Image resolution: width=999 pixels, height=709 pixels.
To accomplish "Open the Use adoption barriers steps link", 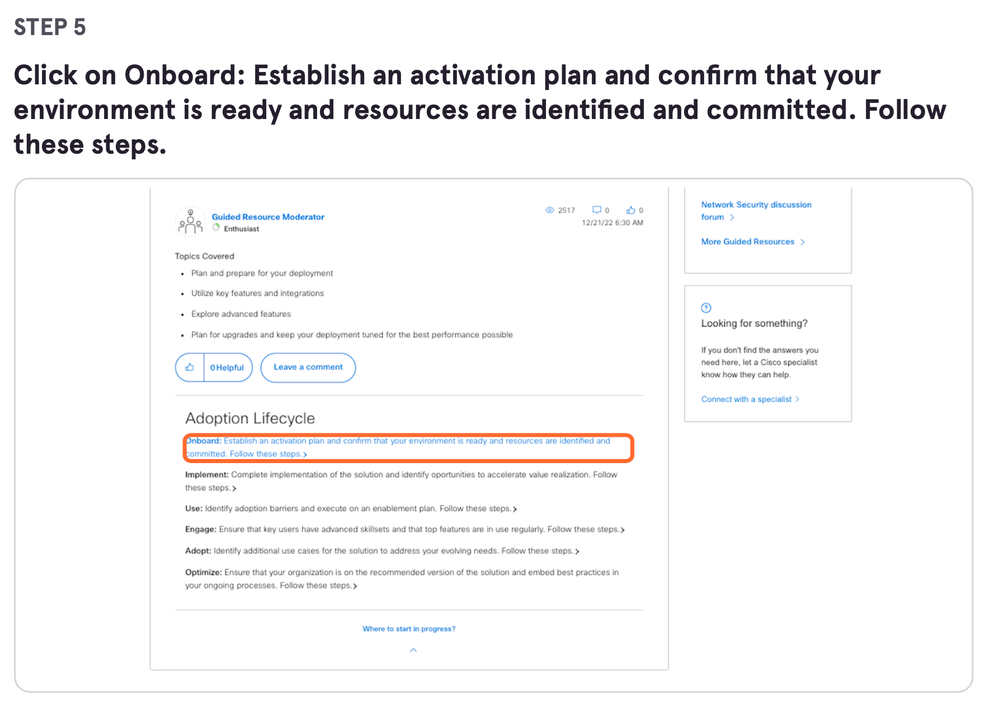I will (x=351, y=508).
